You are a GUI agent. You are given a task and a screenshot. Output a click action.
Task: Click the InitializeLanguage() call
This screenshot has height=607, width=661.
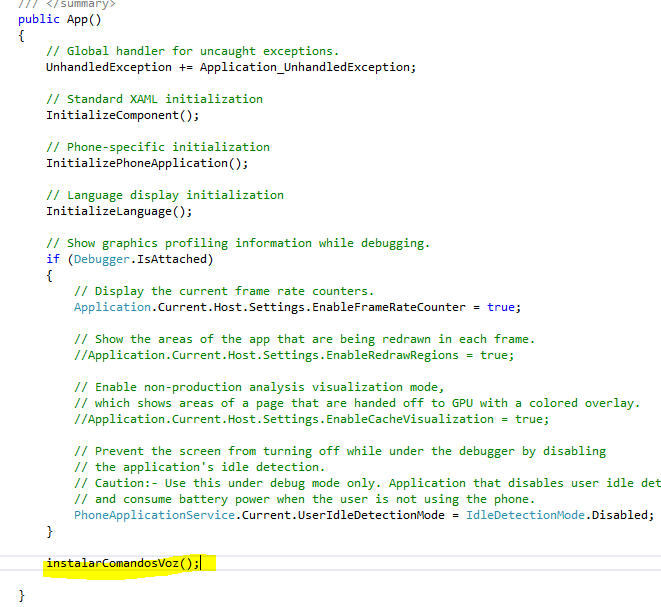119,212
